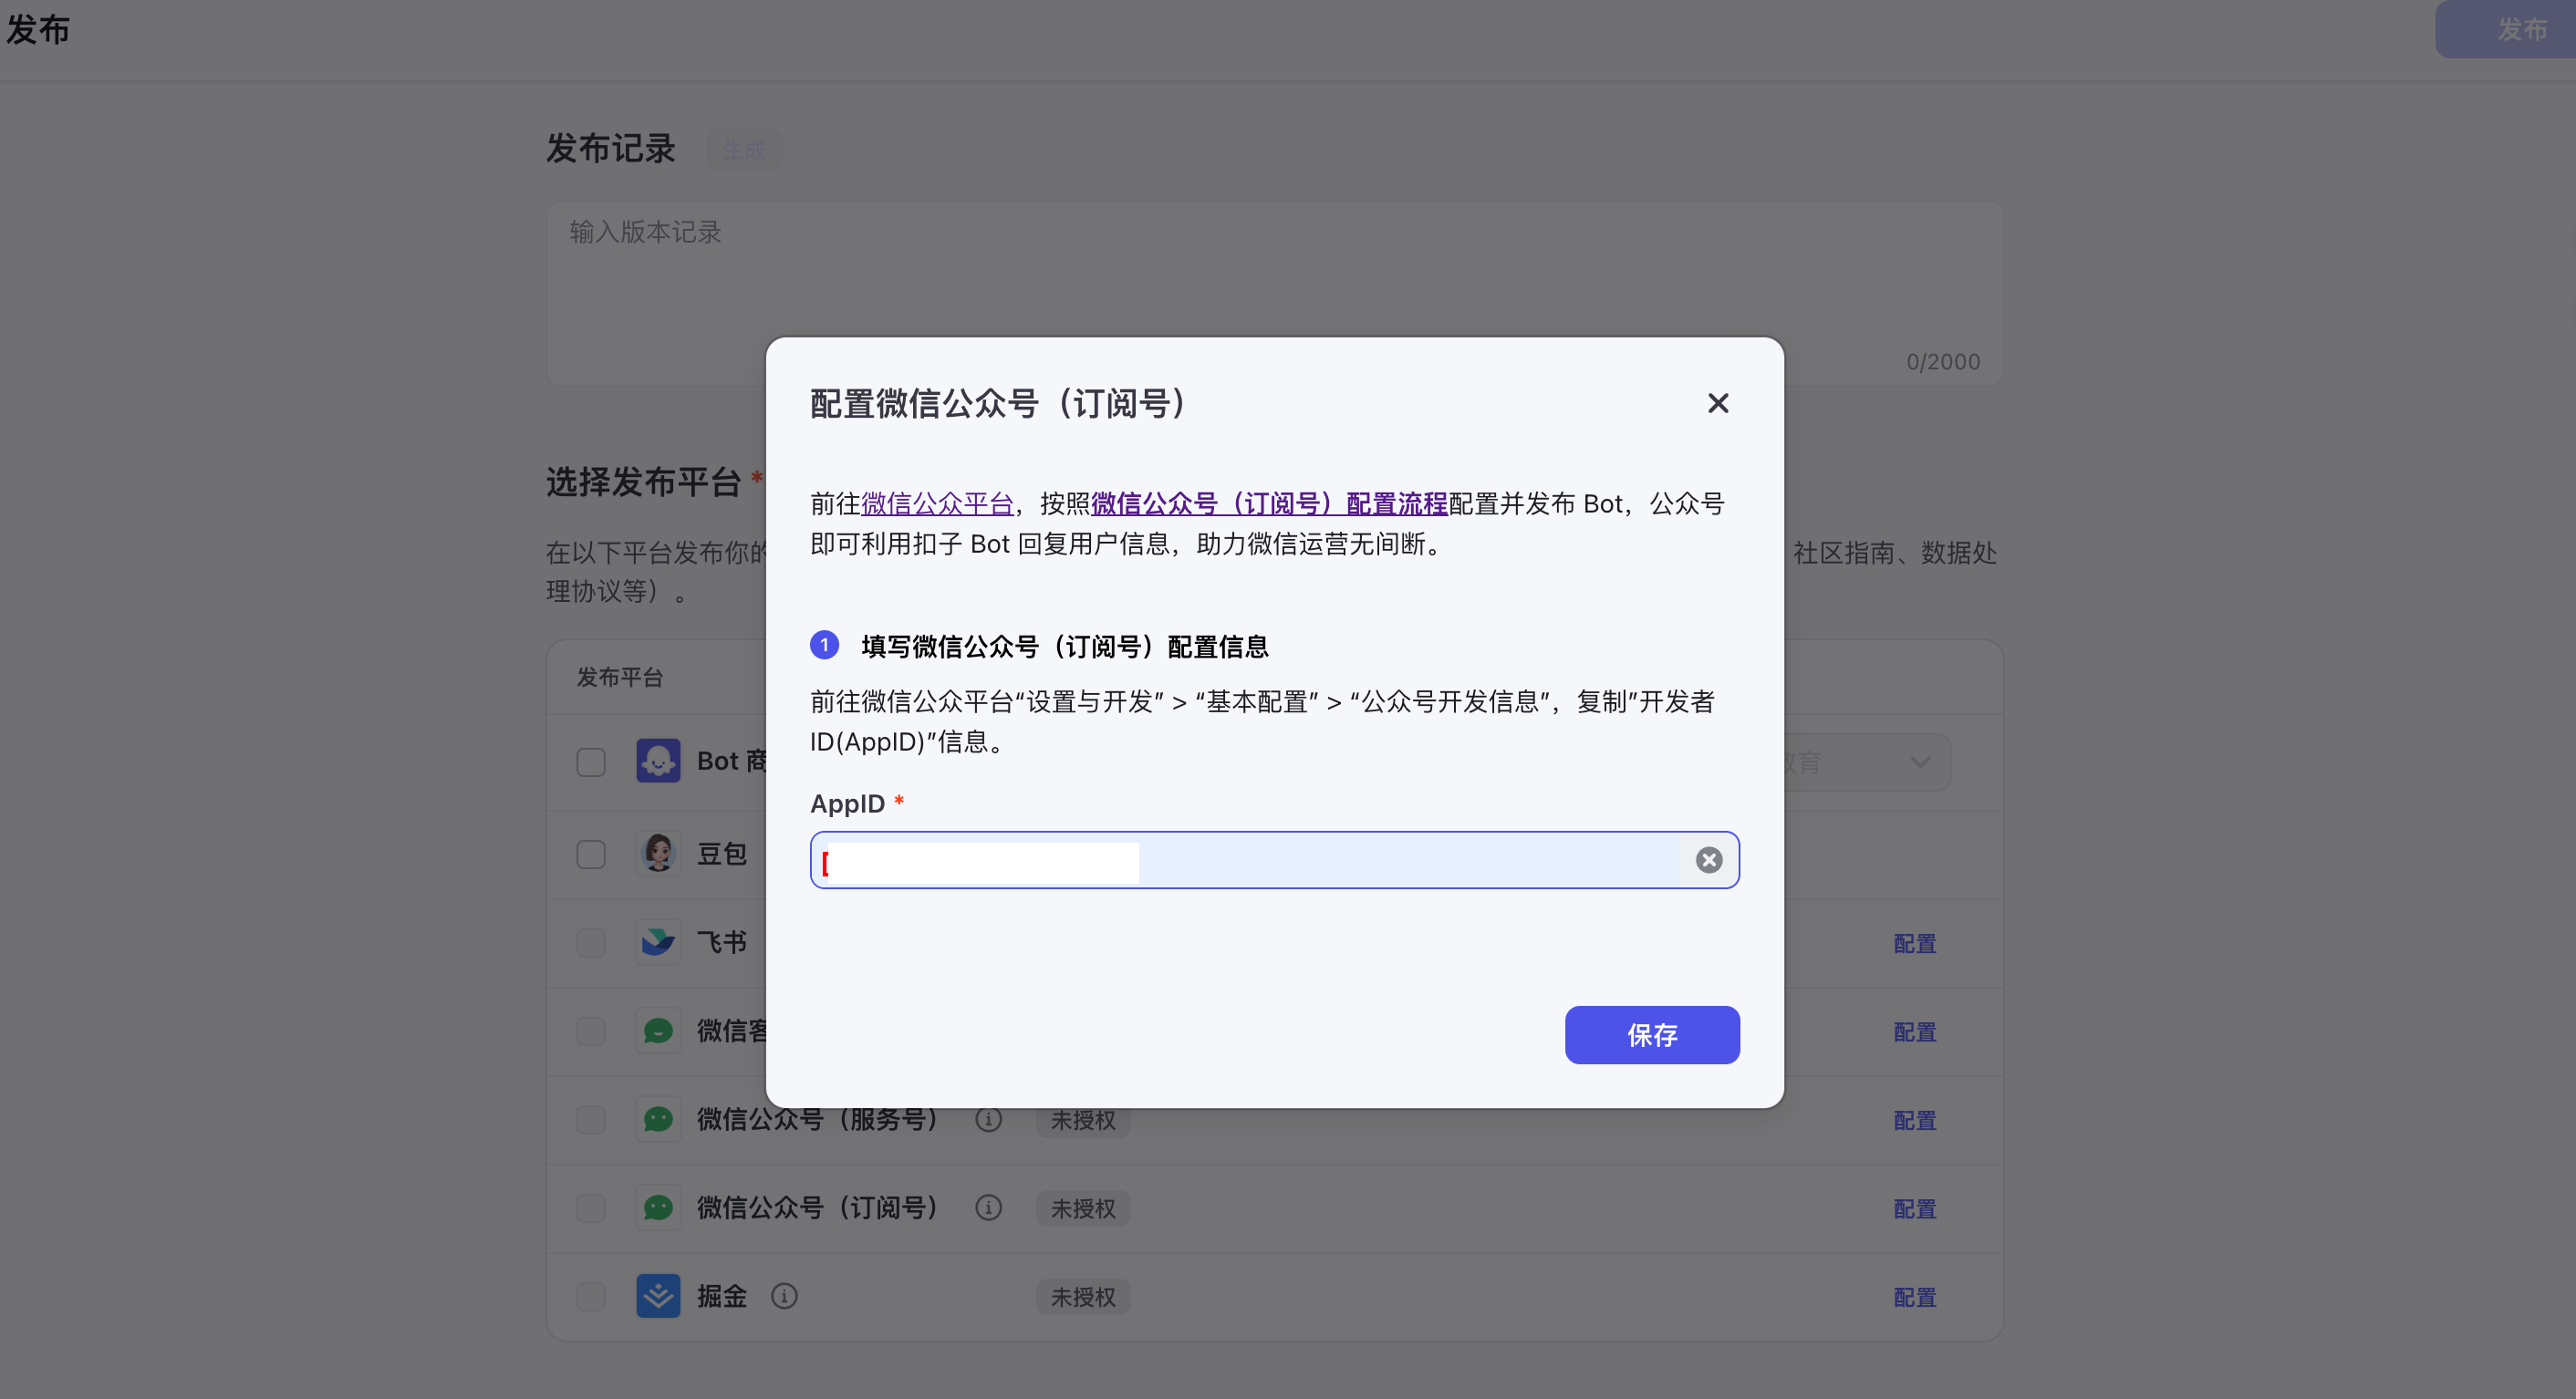2576x1399 pixels.
Task: Click the 掘金 logo icon
Action: click(658, 1296)
